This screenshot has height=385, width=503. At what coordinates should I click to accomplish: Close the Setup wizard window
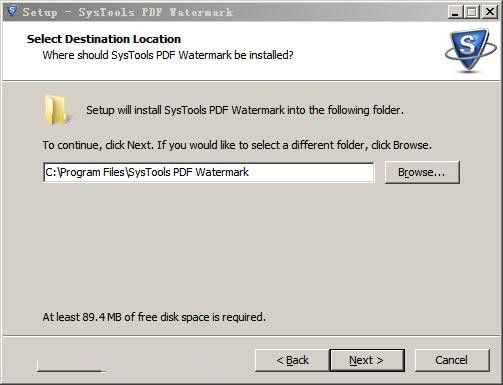(x=489, y=12)
